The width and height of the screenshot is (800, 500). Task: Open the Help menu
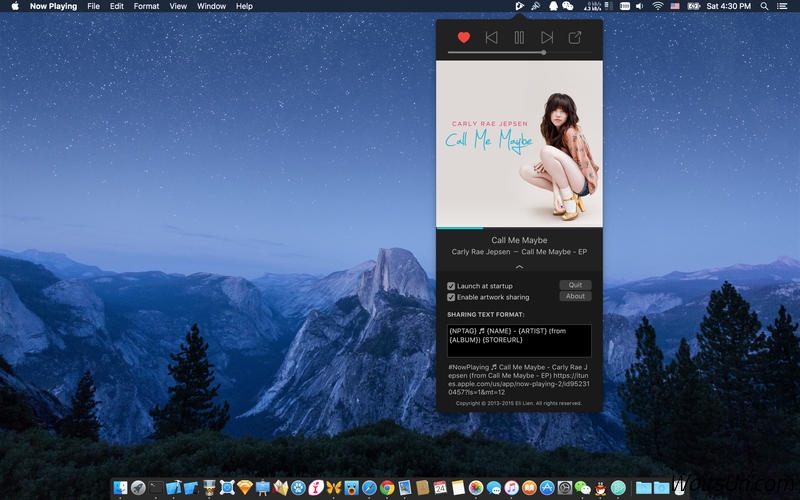244,6
